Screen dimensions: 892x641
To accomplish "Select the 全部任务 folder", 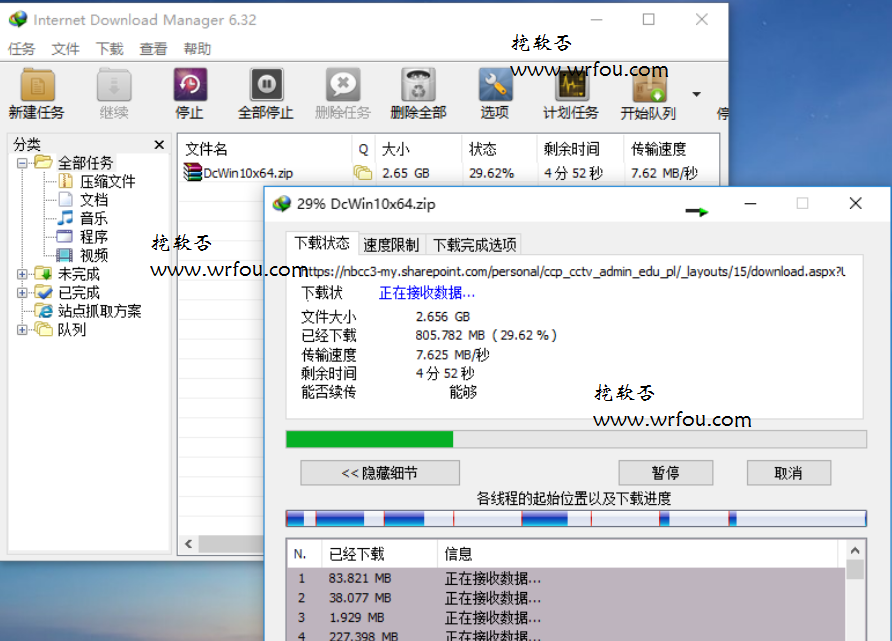I will (x=85, y=163).
